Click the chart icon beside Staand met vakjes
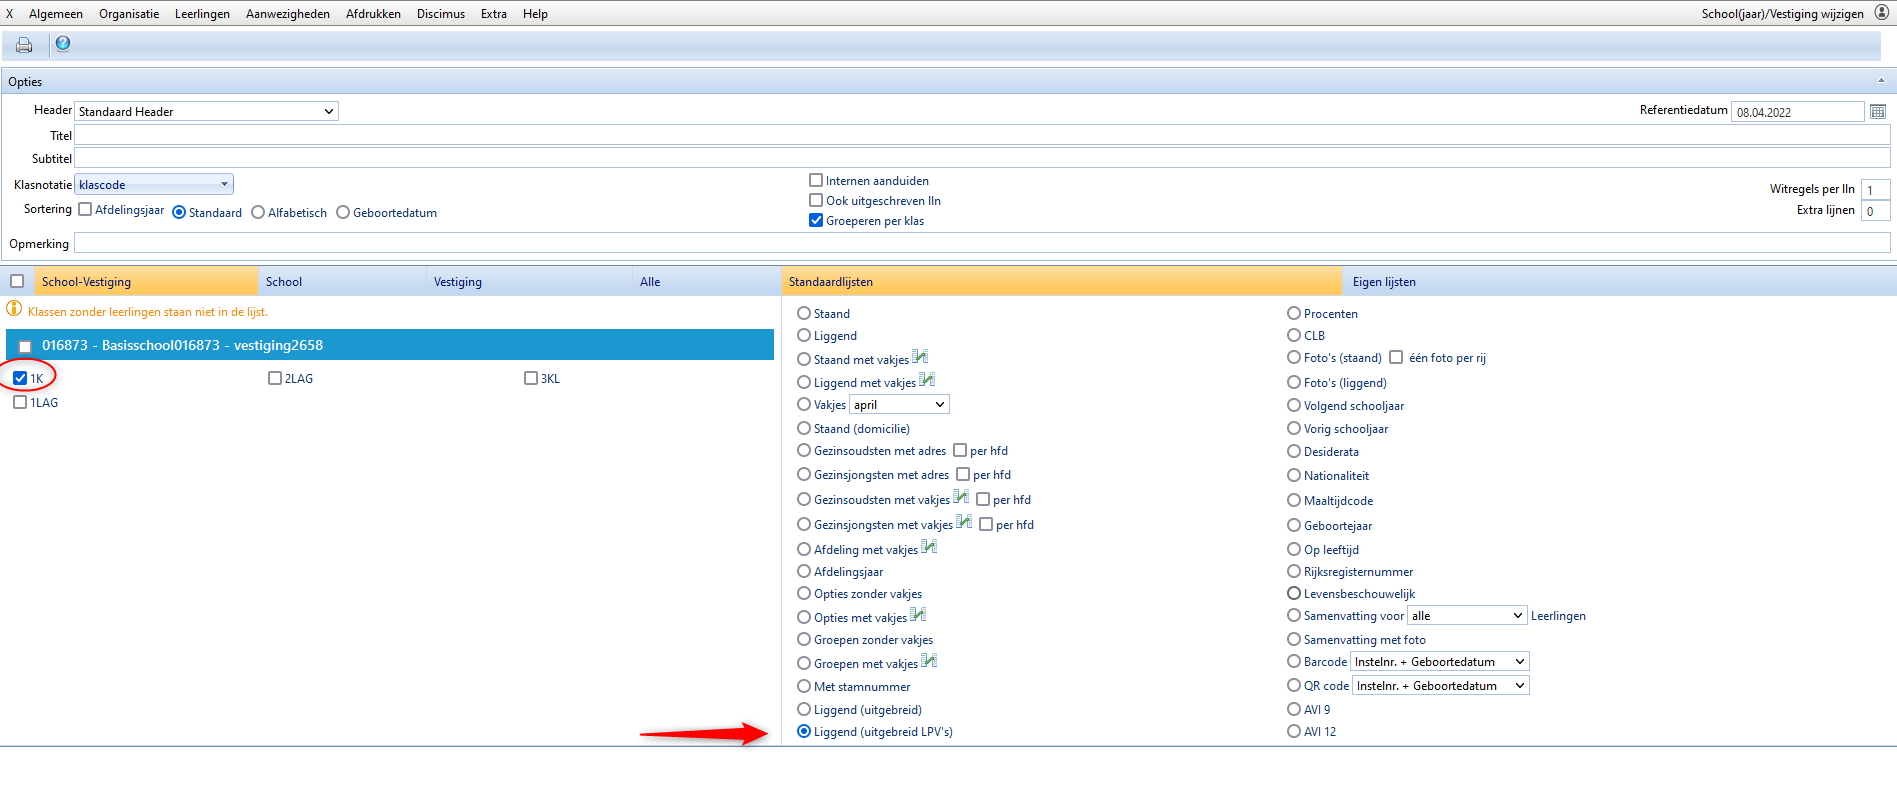1897x796 pixels. tap(920, 357)
